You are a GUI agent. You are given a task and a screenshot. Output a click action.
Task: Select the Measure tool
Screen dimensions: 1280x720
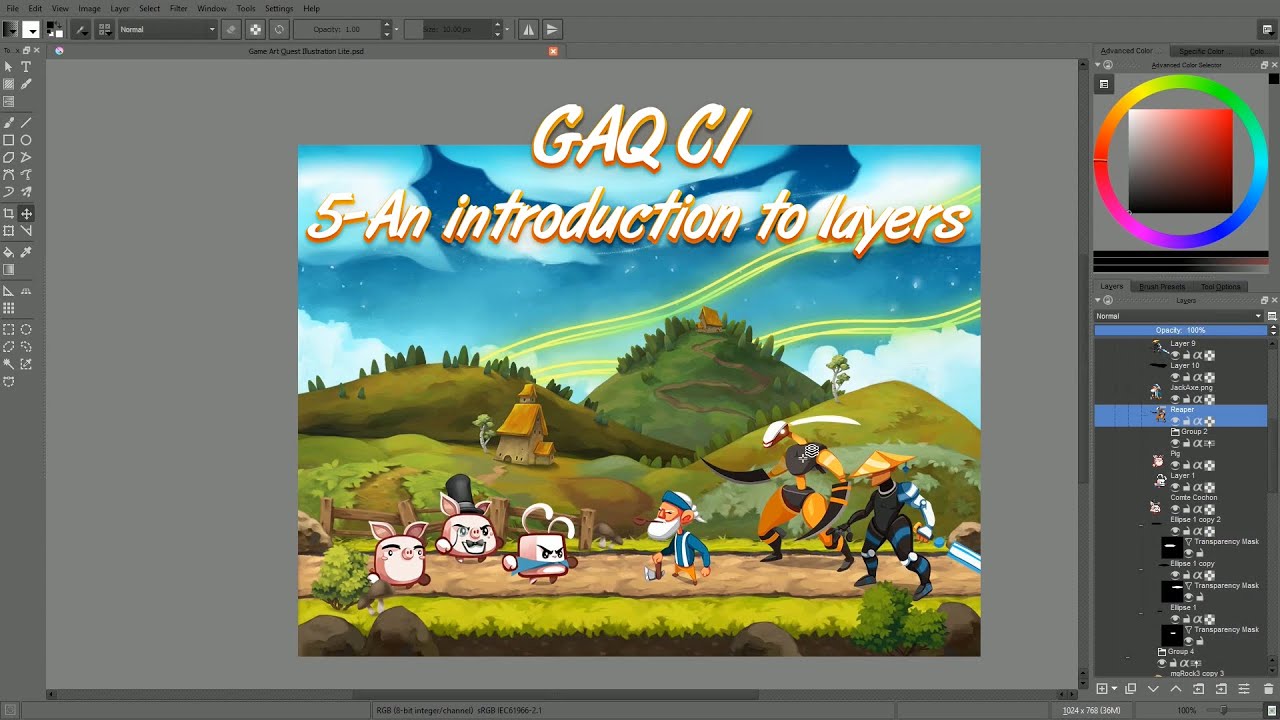click(x=26, y=231)
